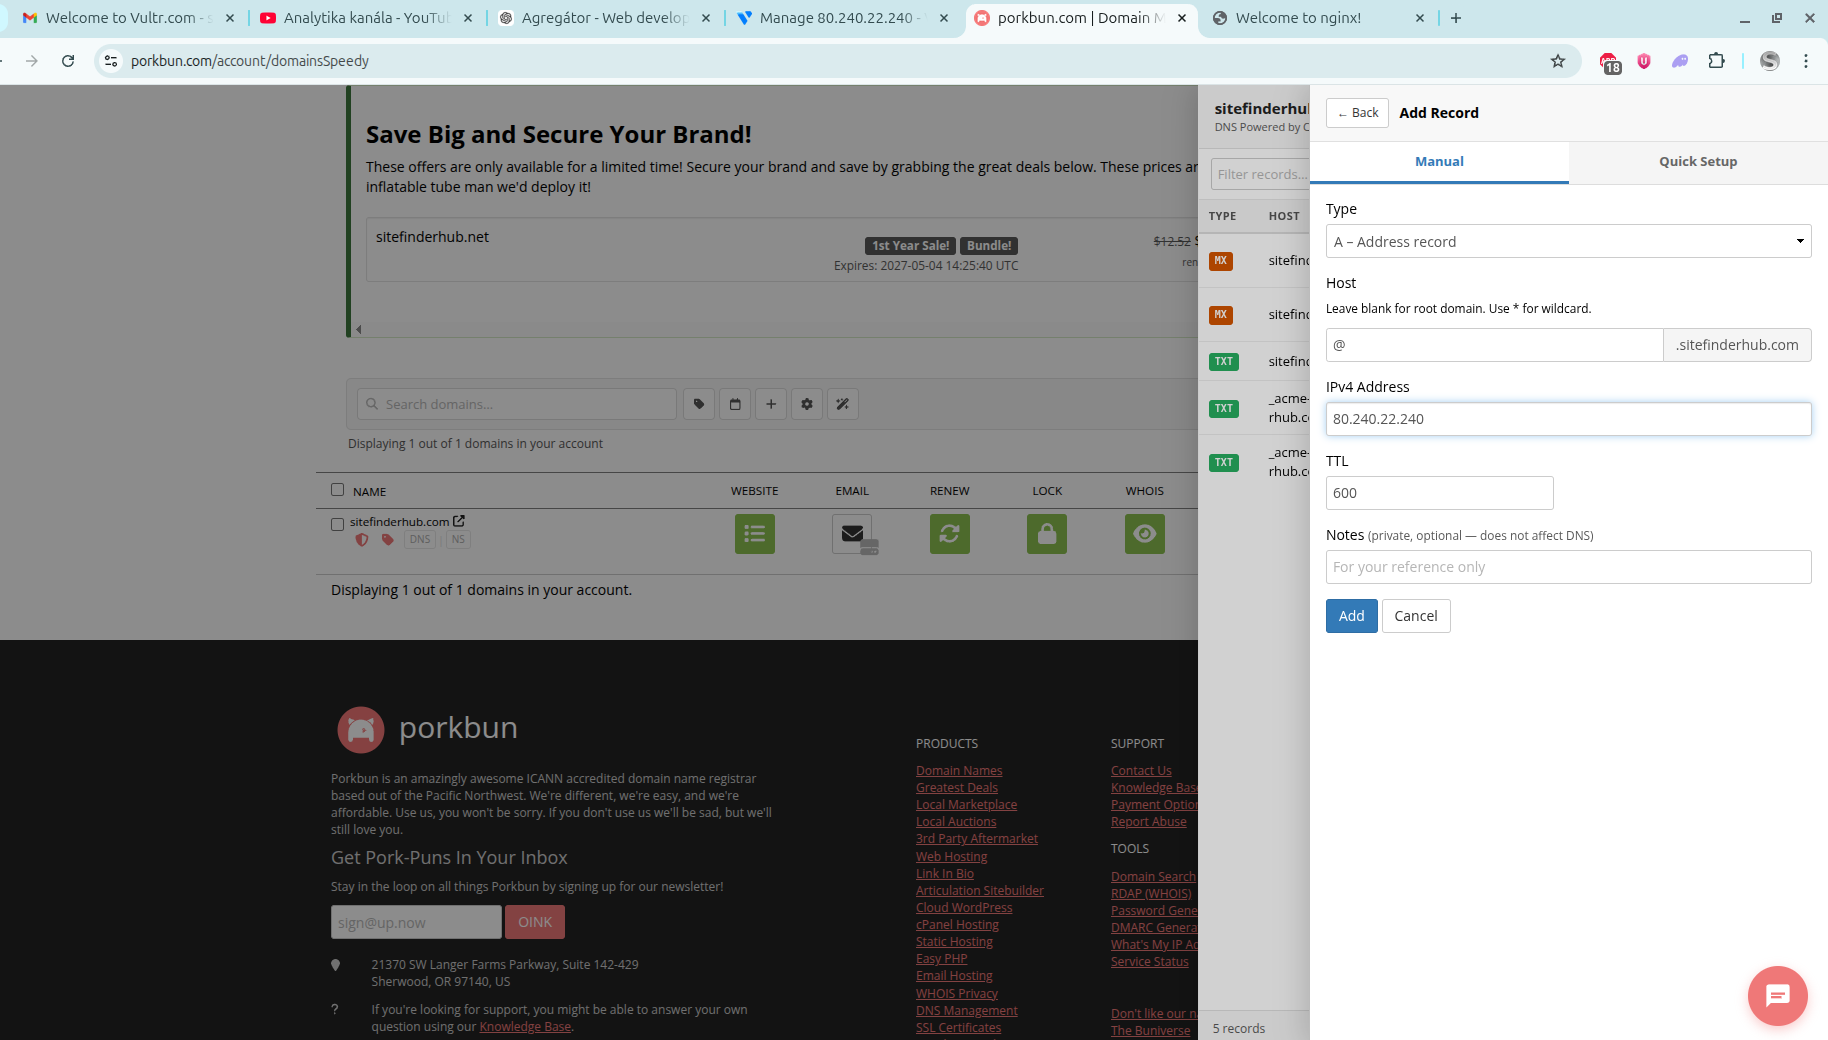This screenshot has height=1040, width=1828.
Task: Open the Extensions puzzle piece menu
Action: tap(1717, 61)
